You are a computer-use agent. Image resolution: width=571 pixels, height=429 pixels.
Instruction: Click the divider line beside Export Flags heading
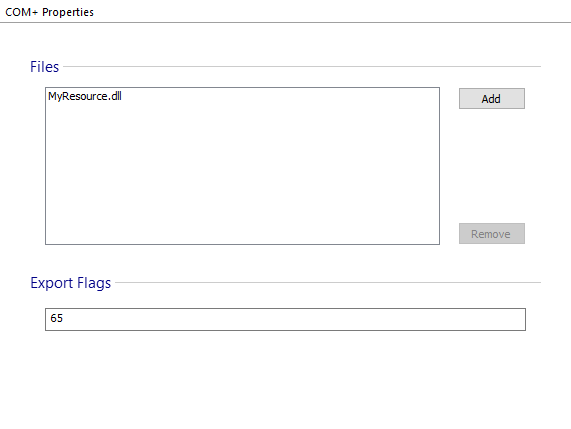click(328, 282)
